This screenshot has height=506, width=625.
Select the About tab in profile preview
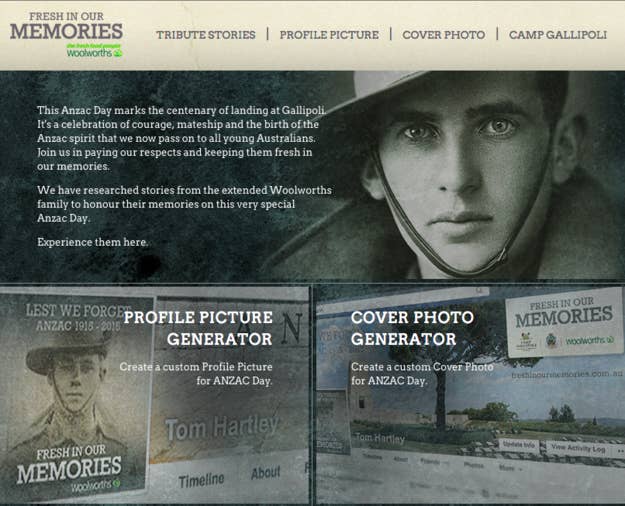point(266,473)
